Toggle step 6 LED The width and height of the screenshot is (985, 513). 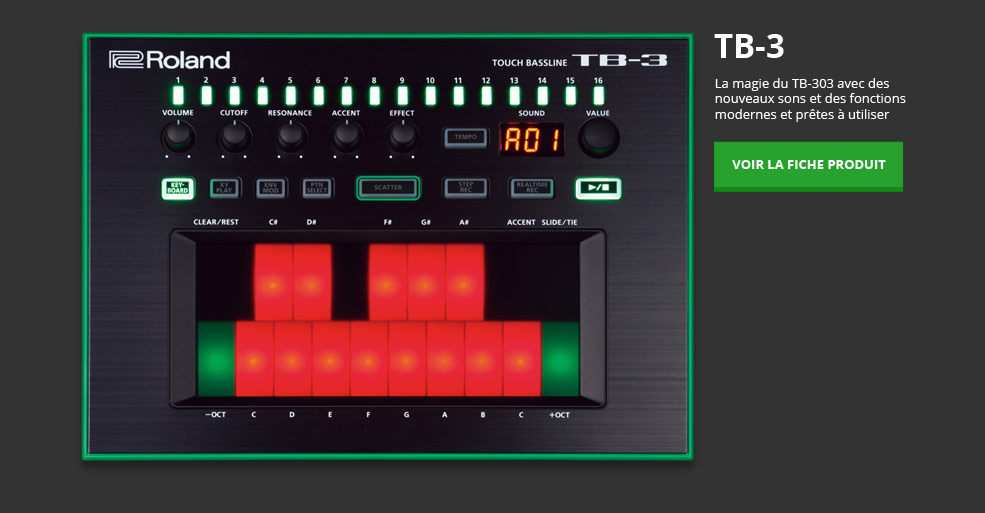(318, 95)
